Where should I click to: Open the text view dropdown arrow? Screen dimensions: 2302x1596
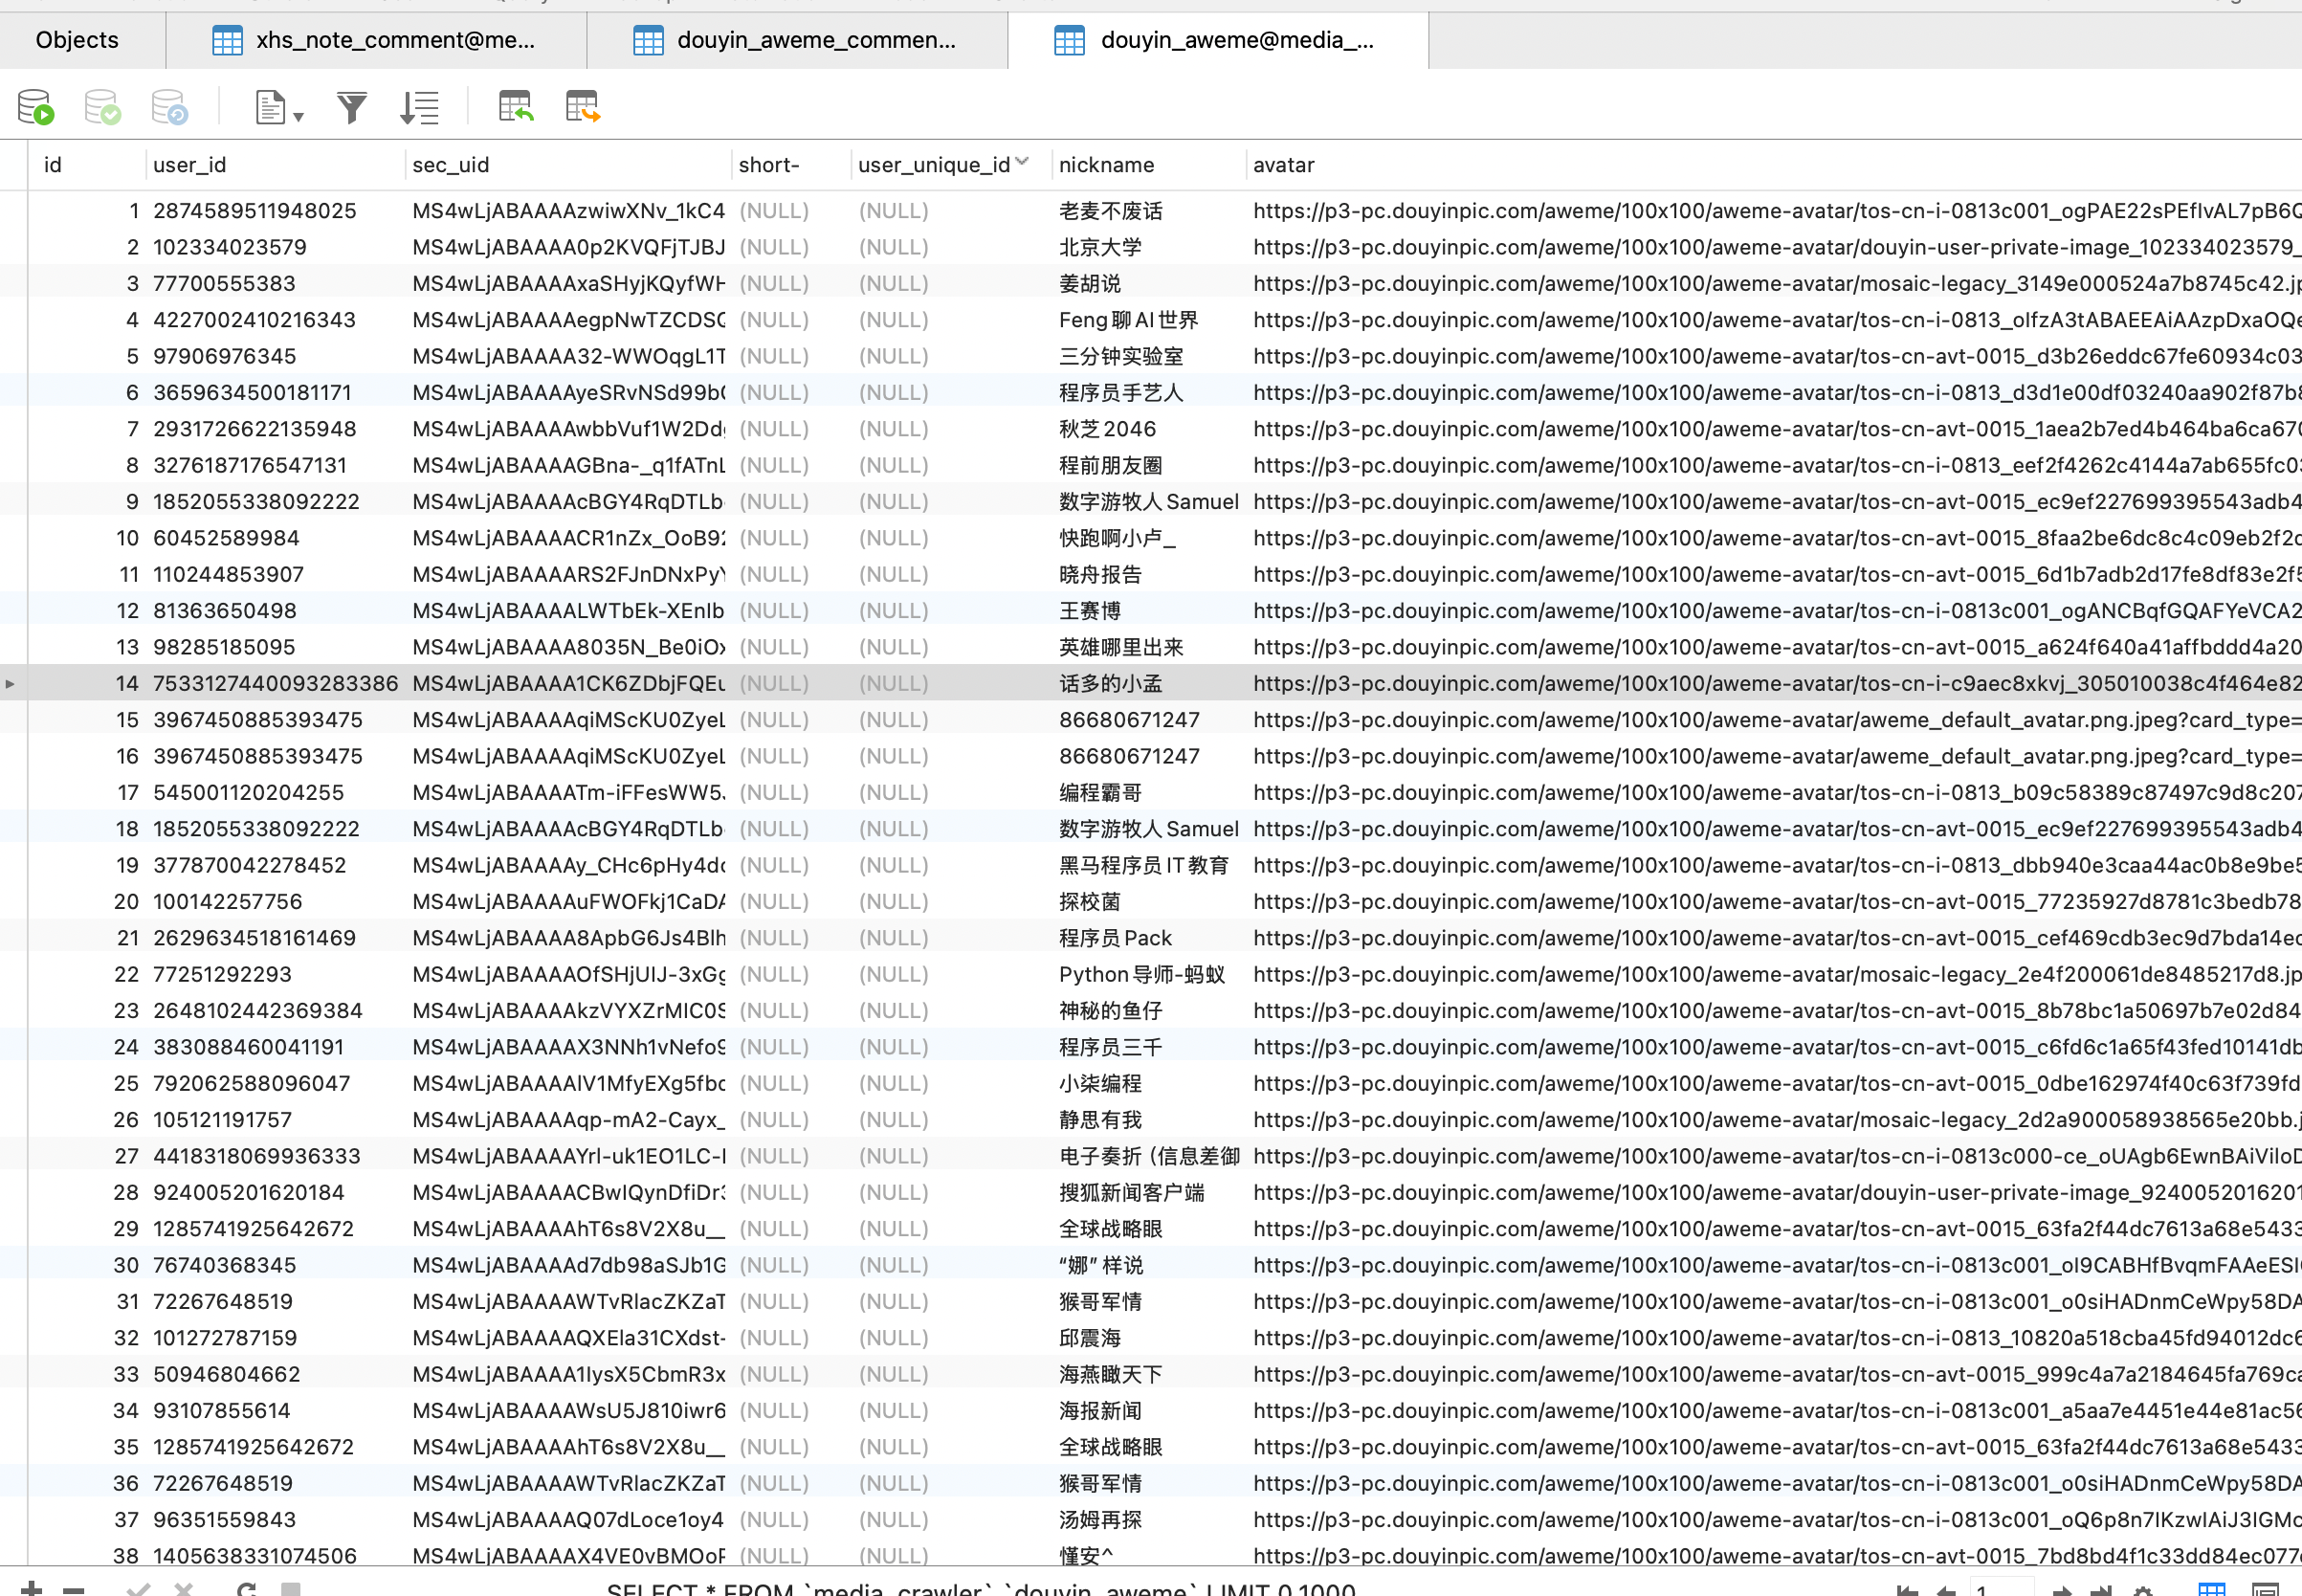pos(298,117)
